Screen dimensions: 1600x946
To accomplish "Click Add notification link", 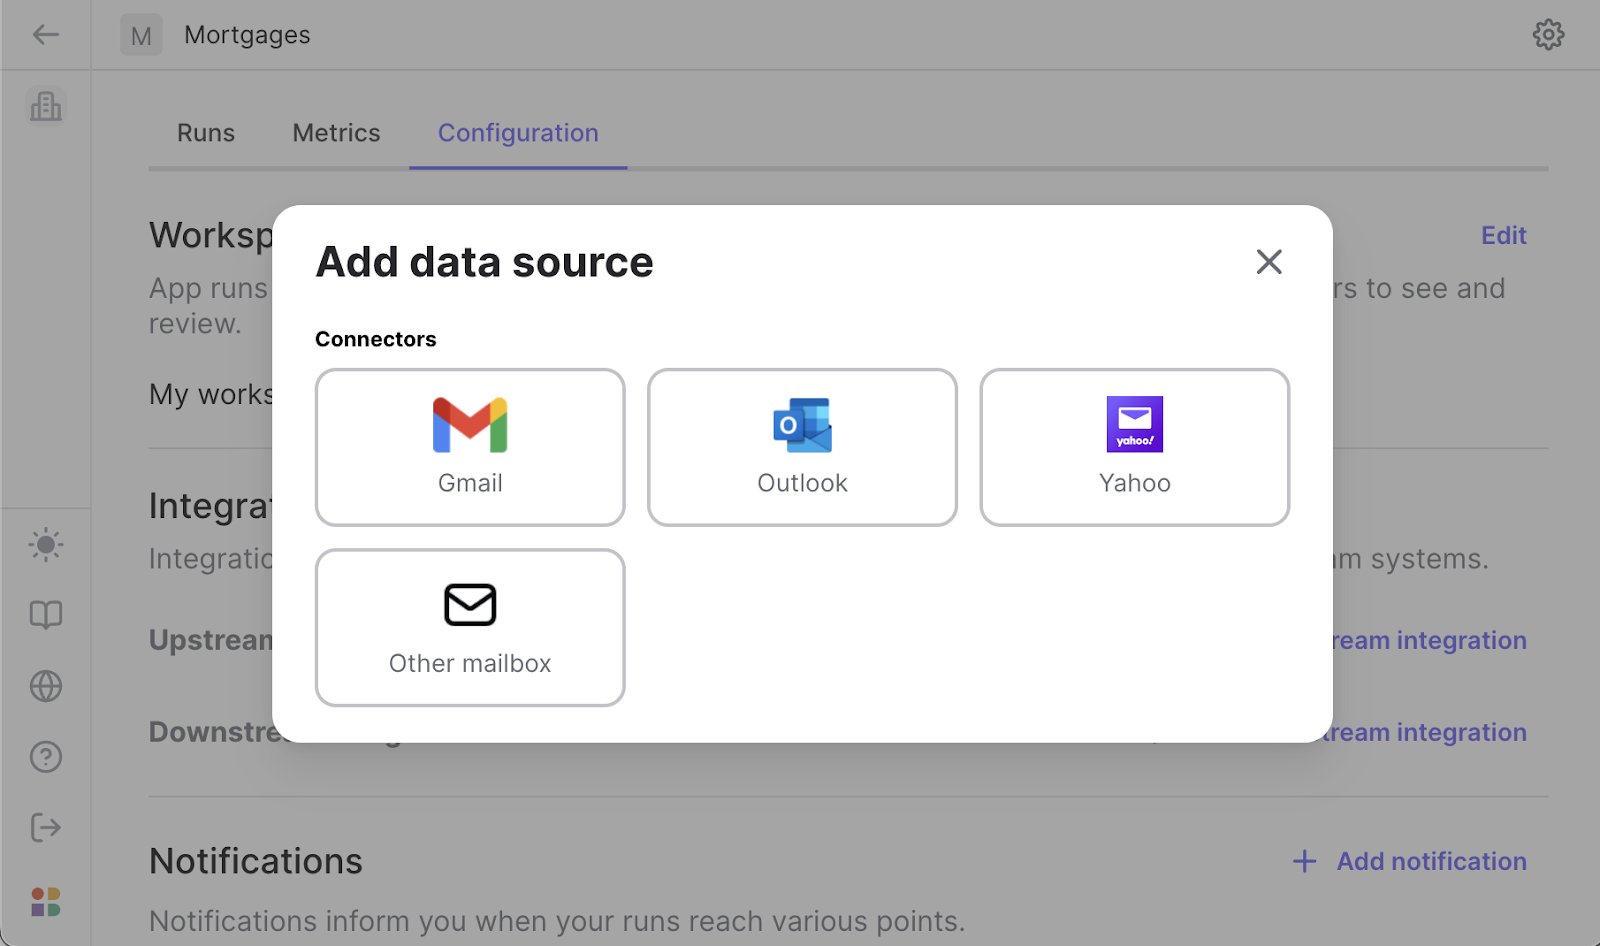I will (x=1409, y=861).
